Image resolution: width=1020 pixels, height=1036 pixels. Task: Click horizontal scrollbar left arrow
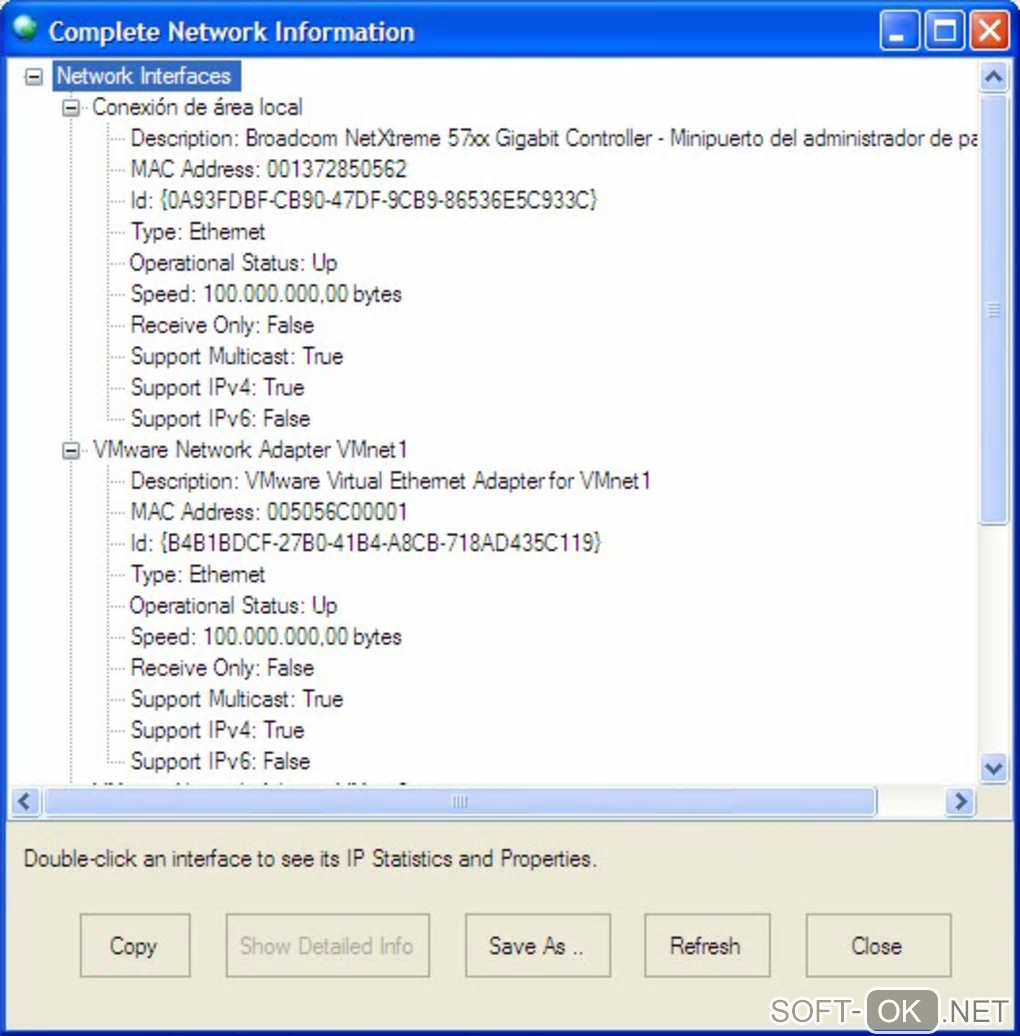point(25,801)
